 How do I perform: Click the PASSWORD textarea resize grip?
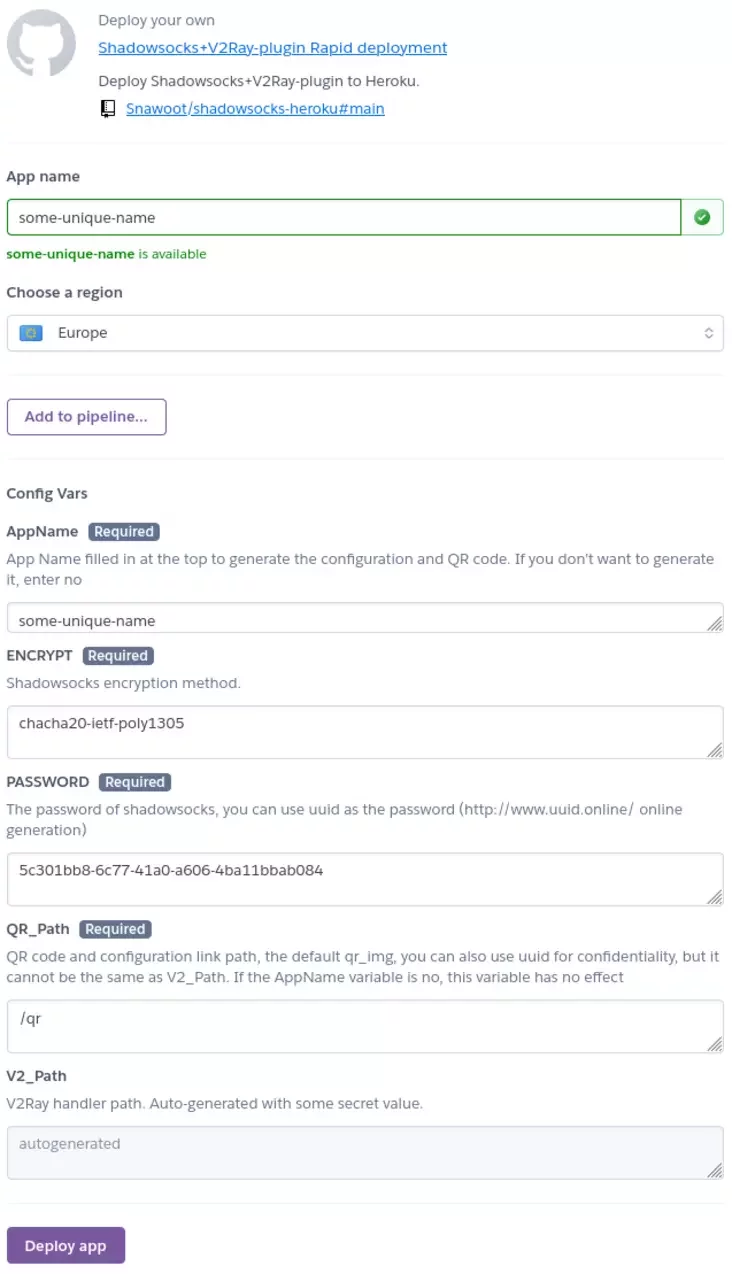click(x=714, y=897)
